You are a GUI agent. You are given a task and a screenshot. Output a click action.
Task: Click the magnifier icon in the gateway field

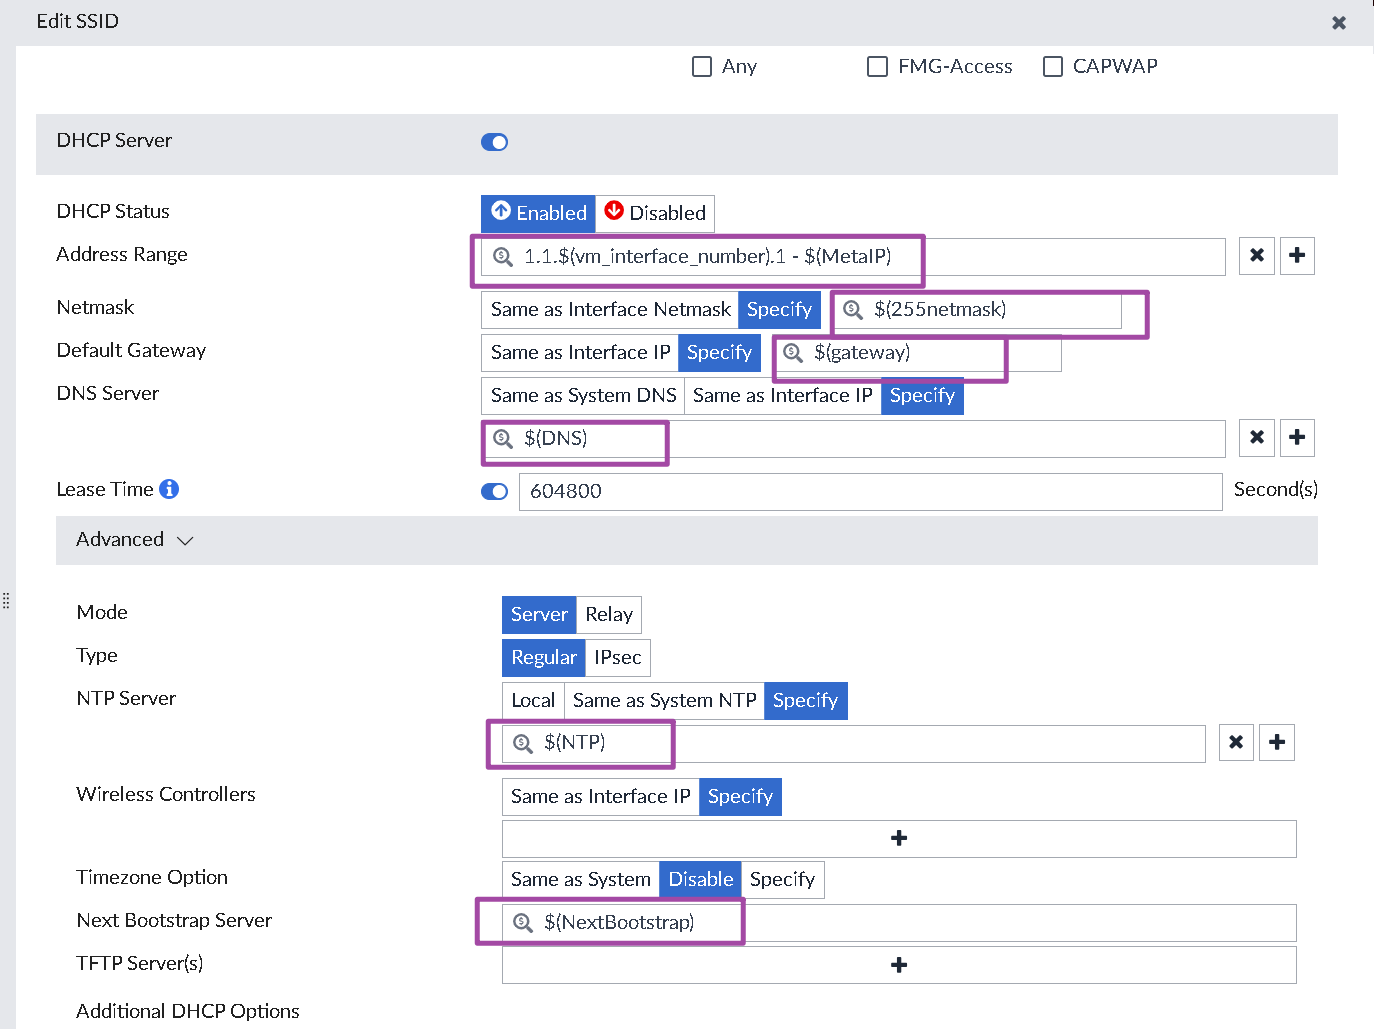point(791,353)
